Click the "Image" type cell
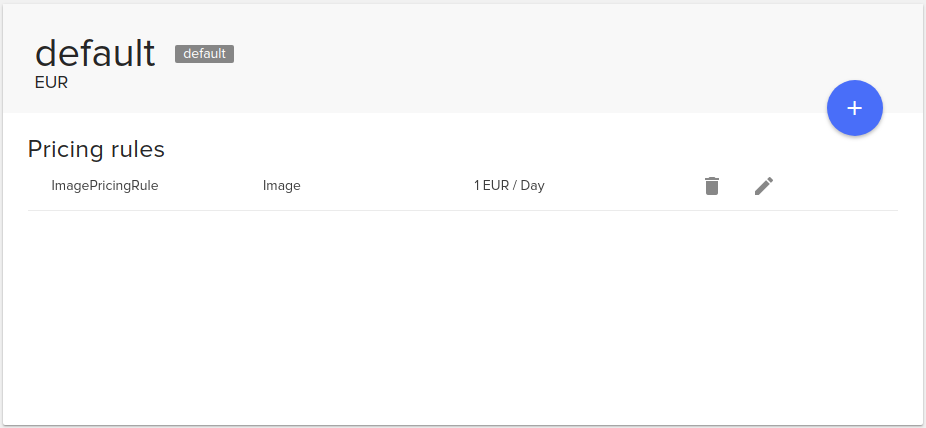 (x=281, y=185)
